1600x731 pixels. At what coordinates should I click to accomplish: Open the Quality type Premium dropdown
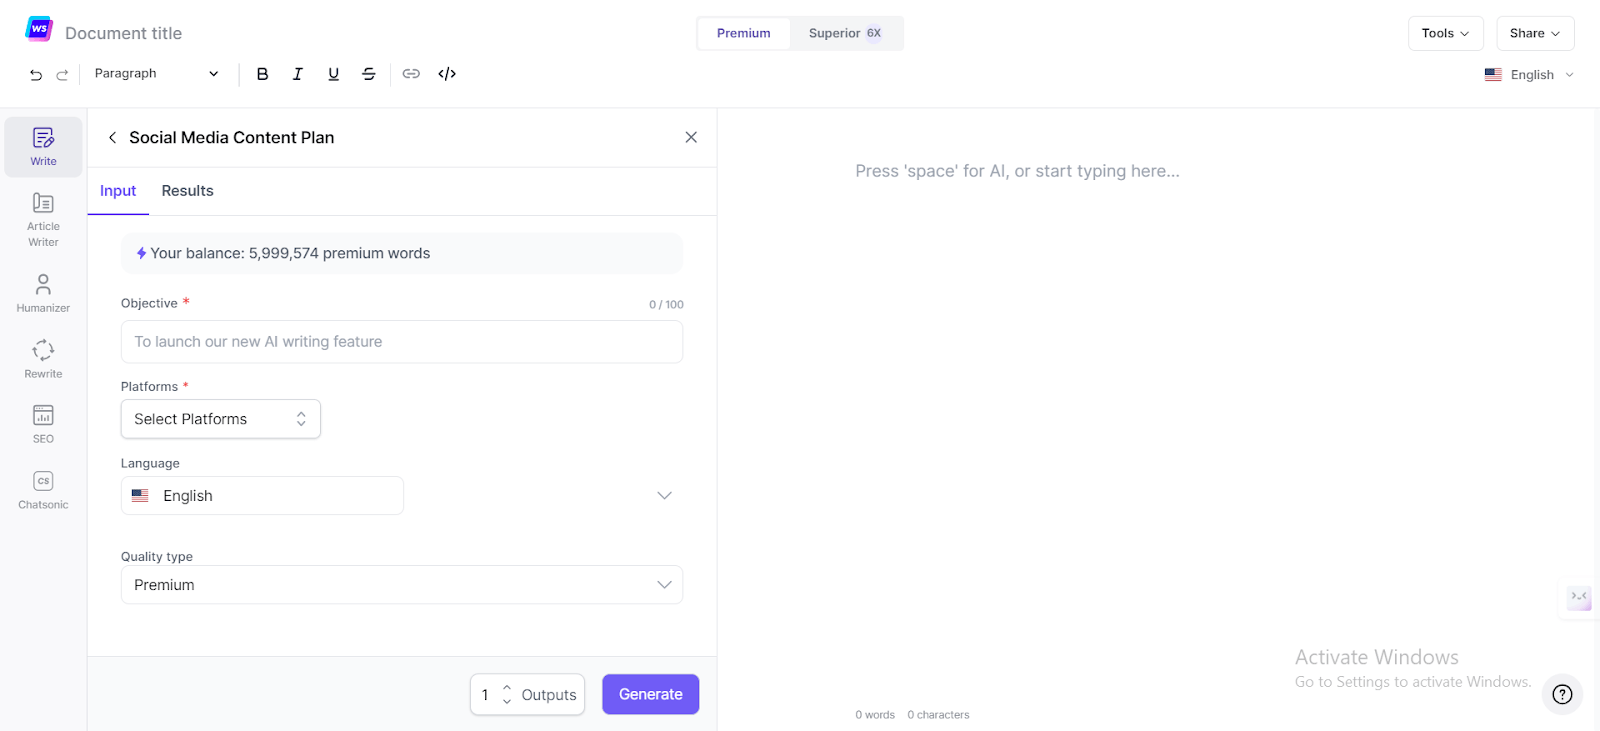tap(402, 585)
